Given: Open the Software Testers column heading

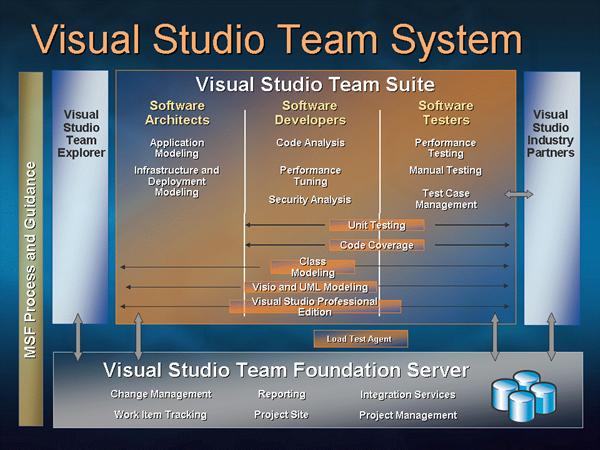Looking at the screenshot, I should [445, 112].
